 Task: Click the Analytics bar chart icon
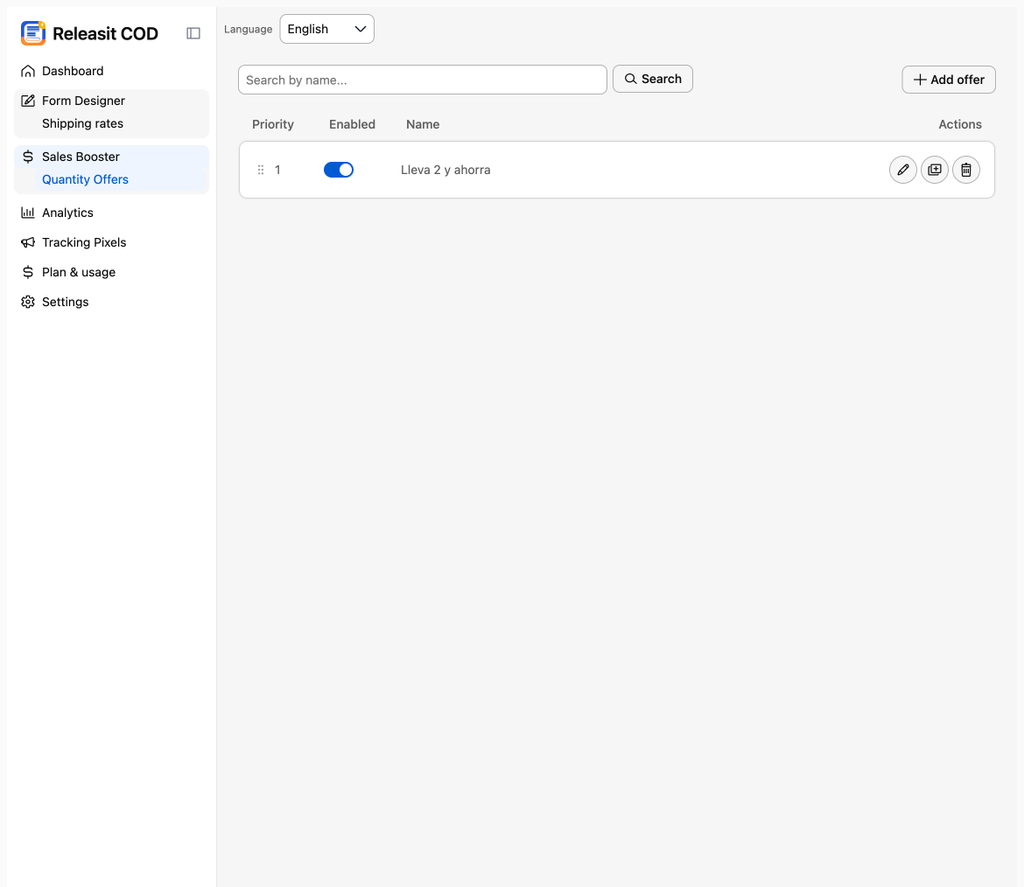[27, 212]
